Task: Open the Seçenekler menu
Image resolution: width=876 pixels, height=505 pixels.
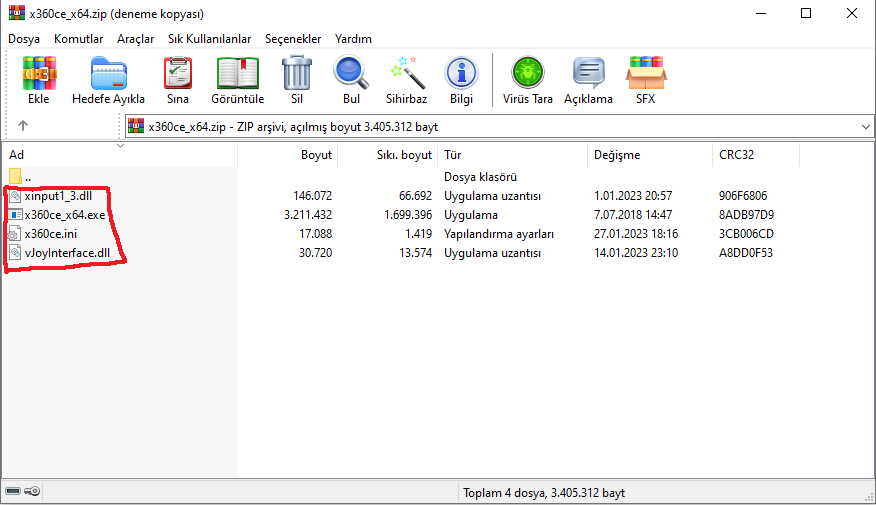Action: [293, 39]
